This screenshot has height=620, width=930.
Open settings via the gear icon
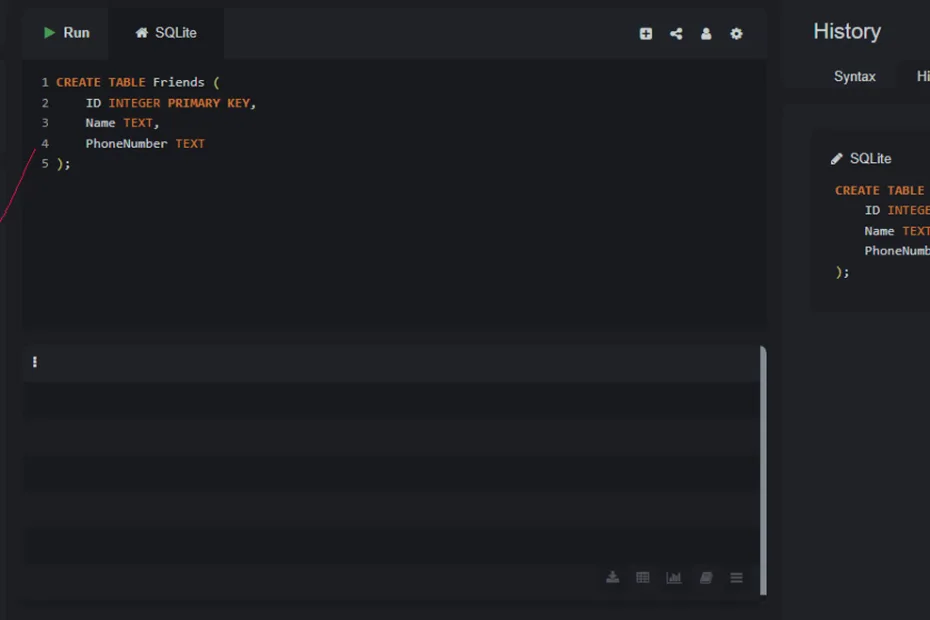point(737,34)
